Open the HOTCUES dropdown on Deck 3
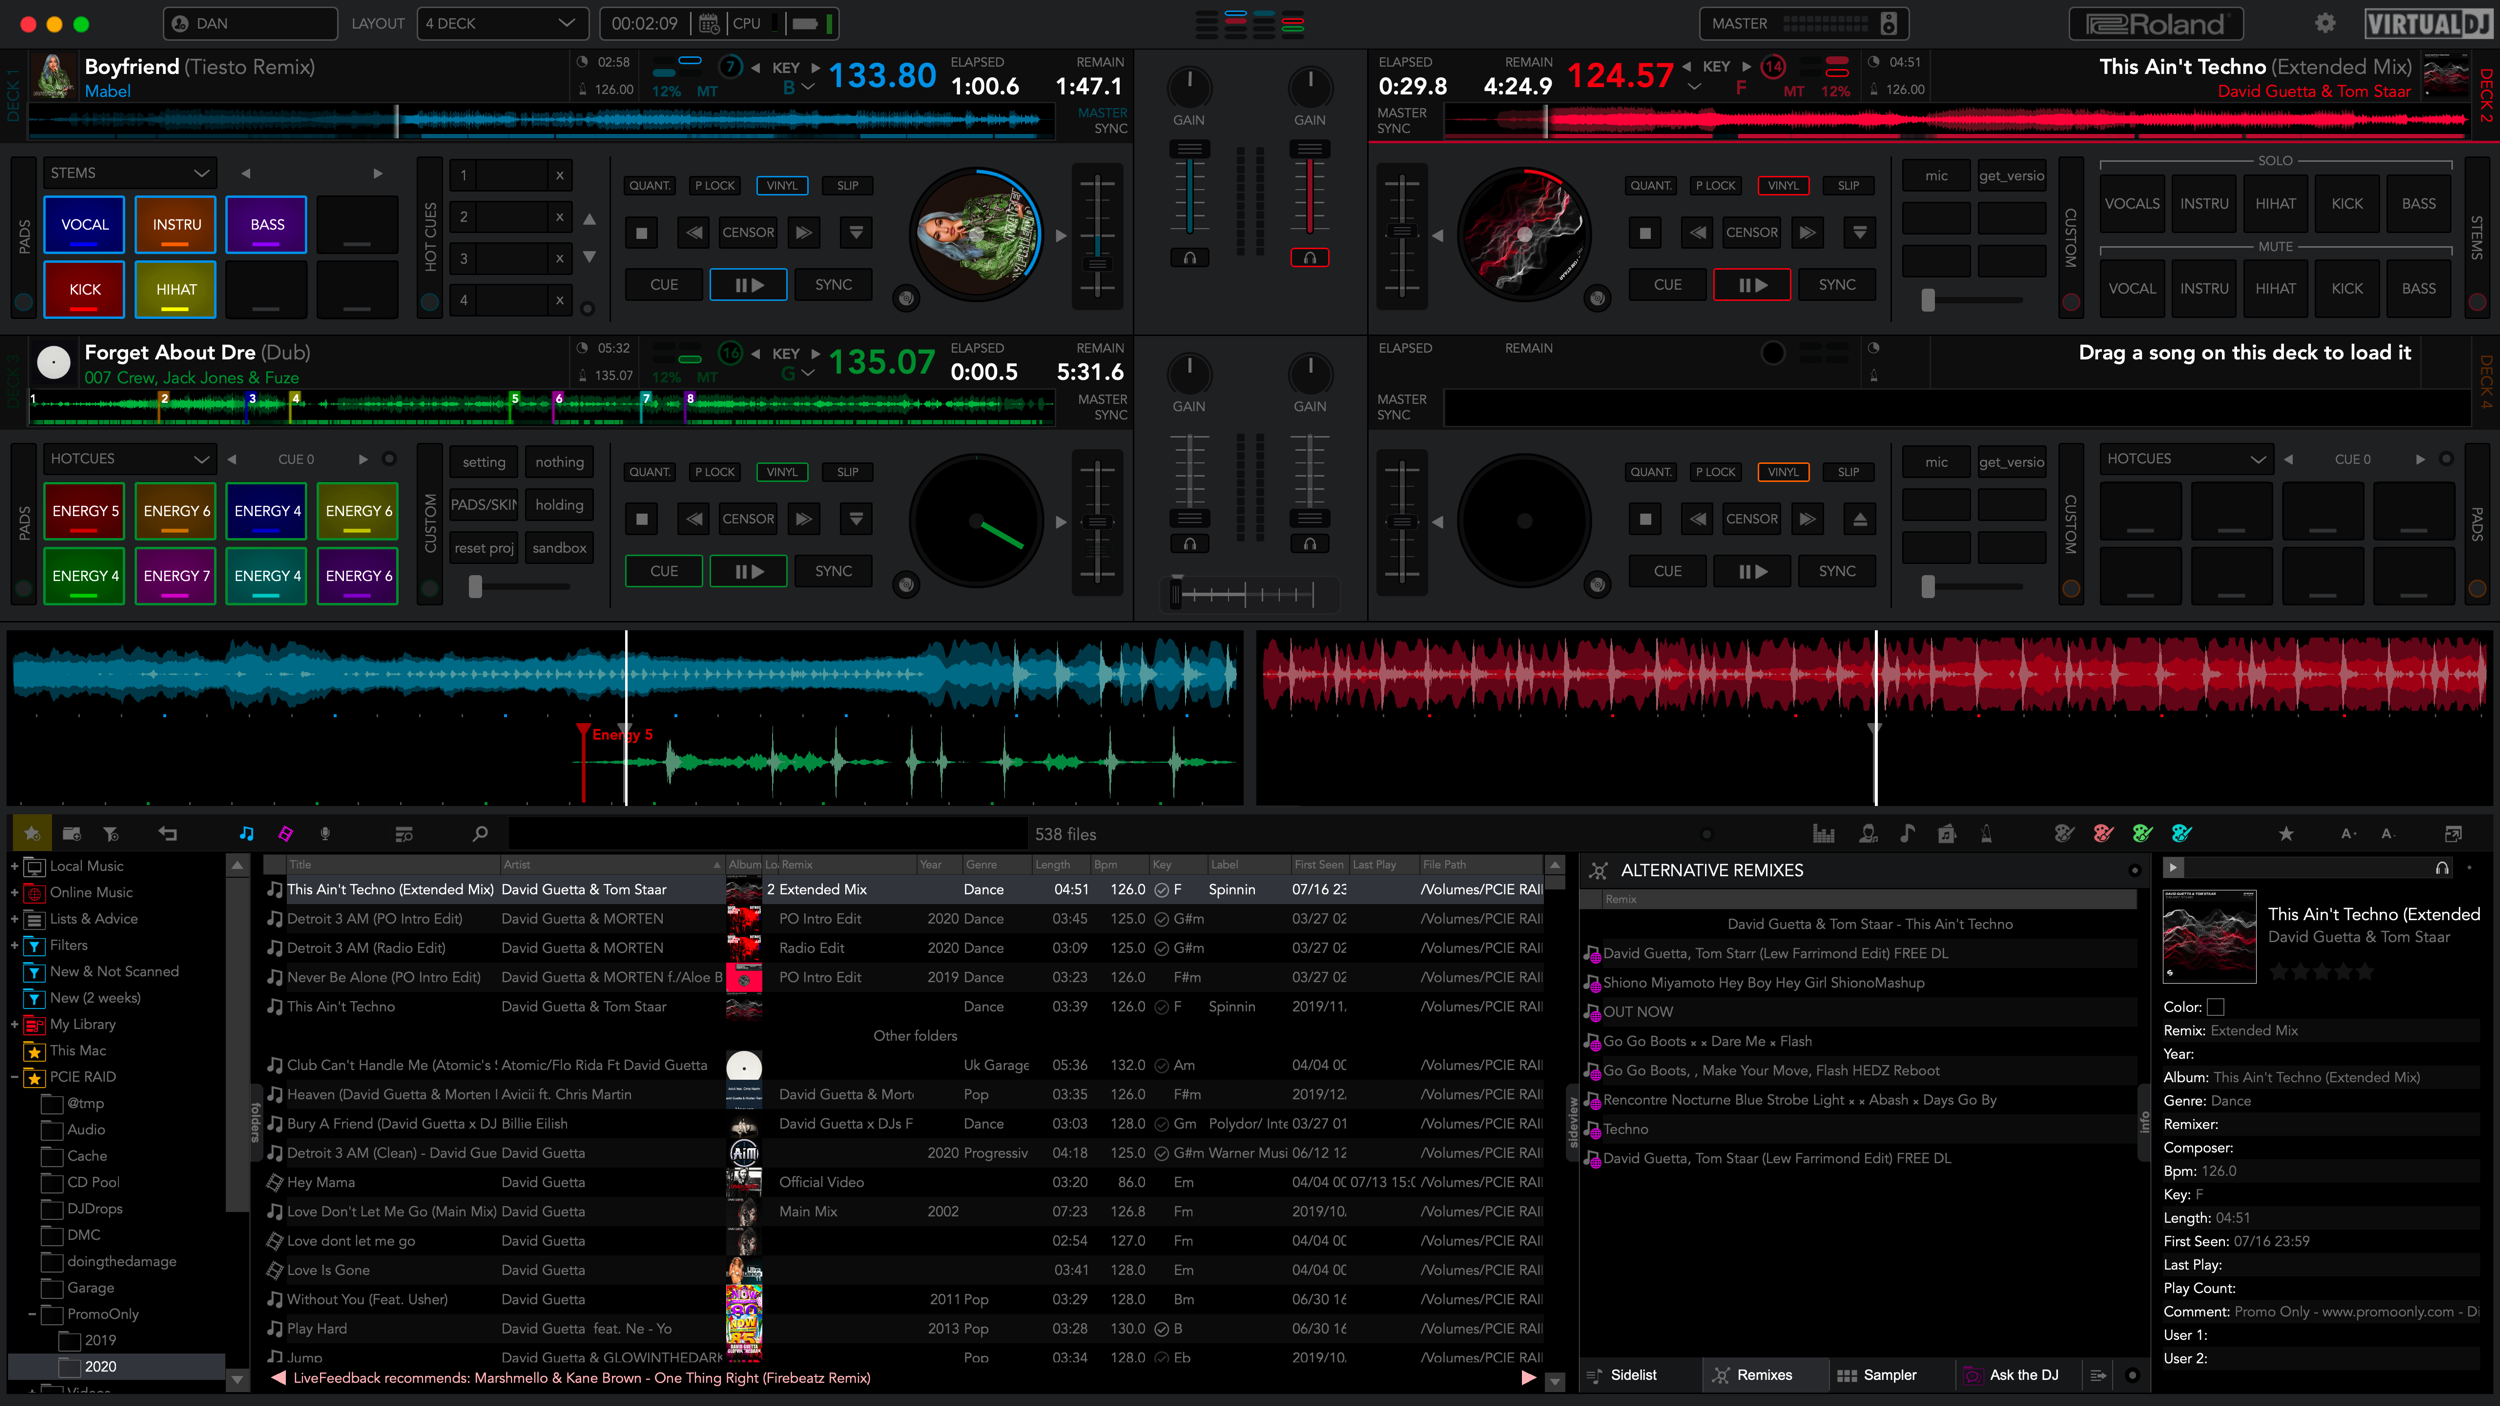Viewport: 2500px width, 1406px height. (129, 458)
